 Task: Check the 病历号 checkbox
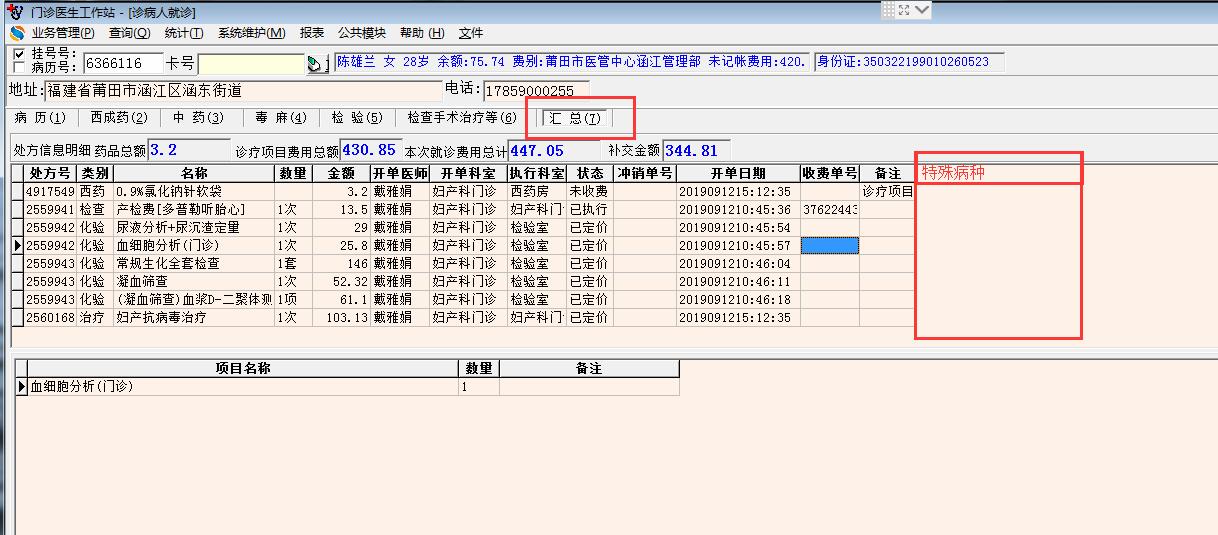[20, 67]
